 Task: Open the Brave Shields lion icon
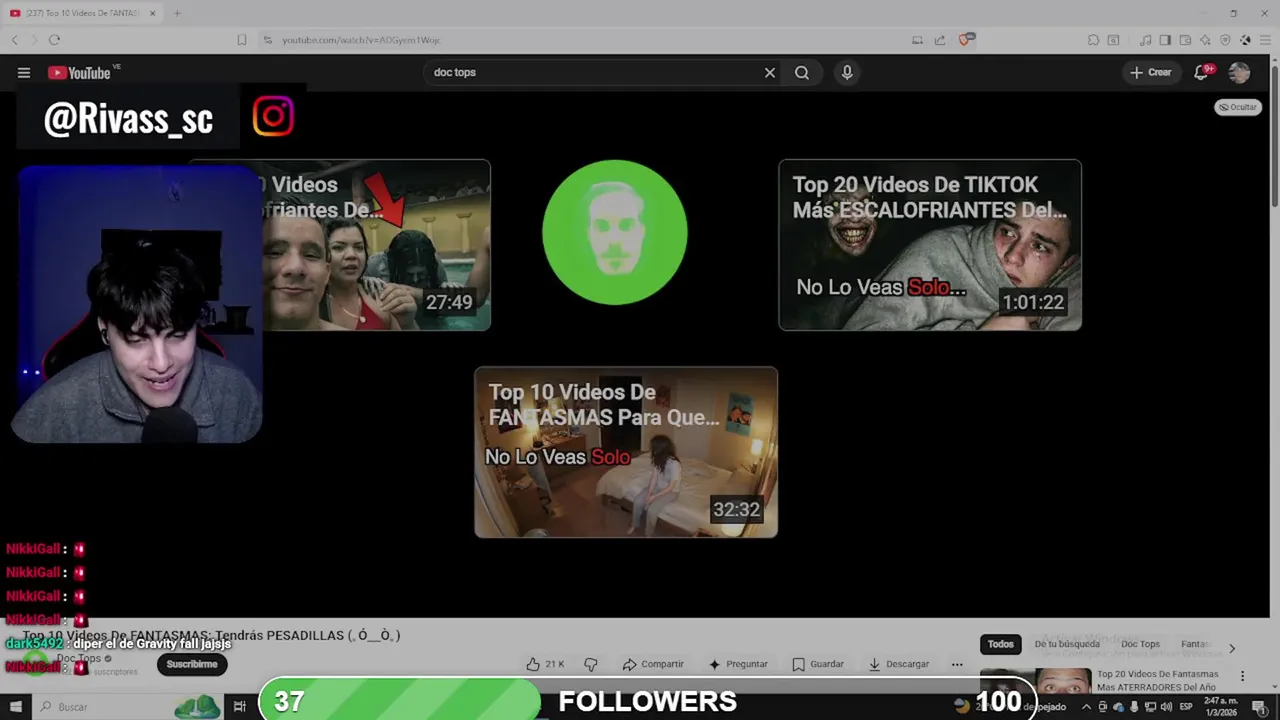click(x=966, y=40)
